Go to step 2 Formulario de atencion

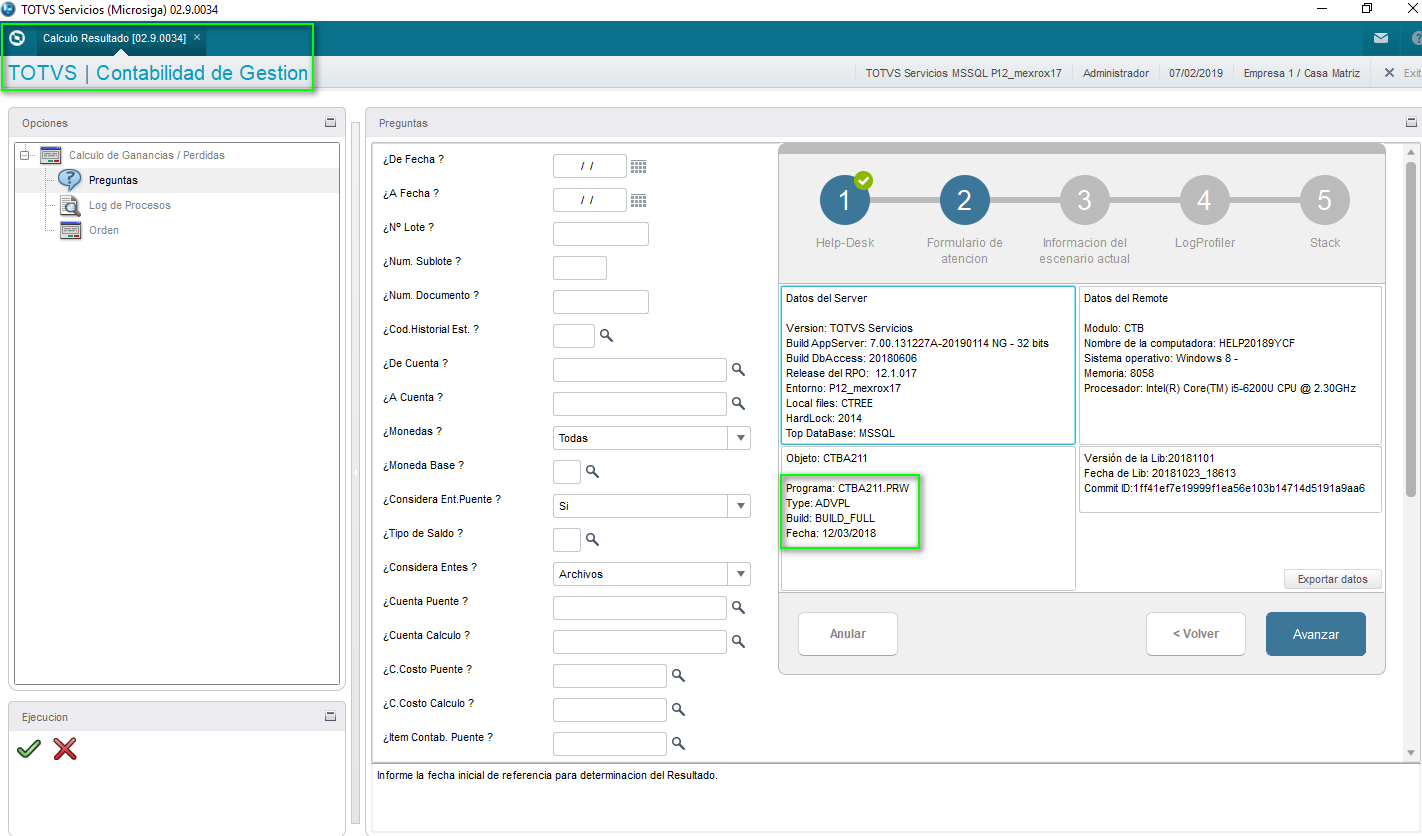click(x=964, y=200)
